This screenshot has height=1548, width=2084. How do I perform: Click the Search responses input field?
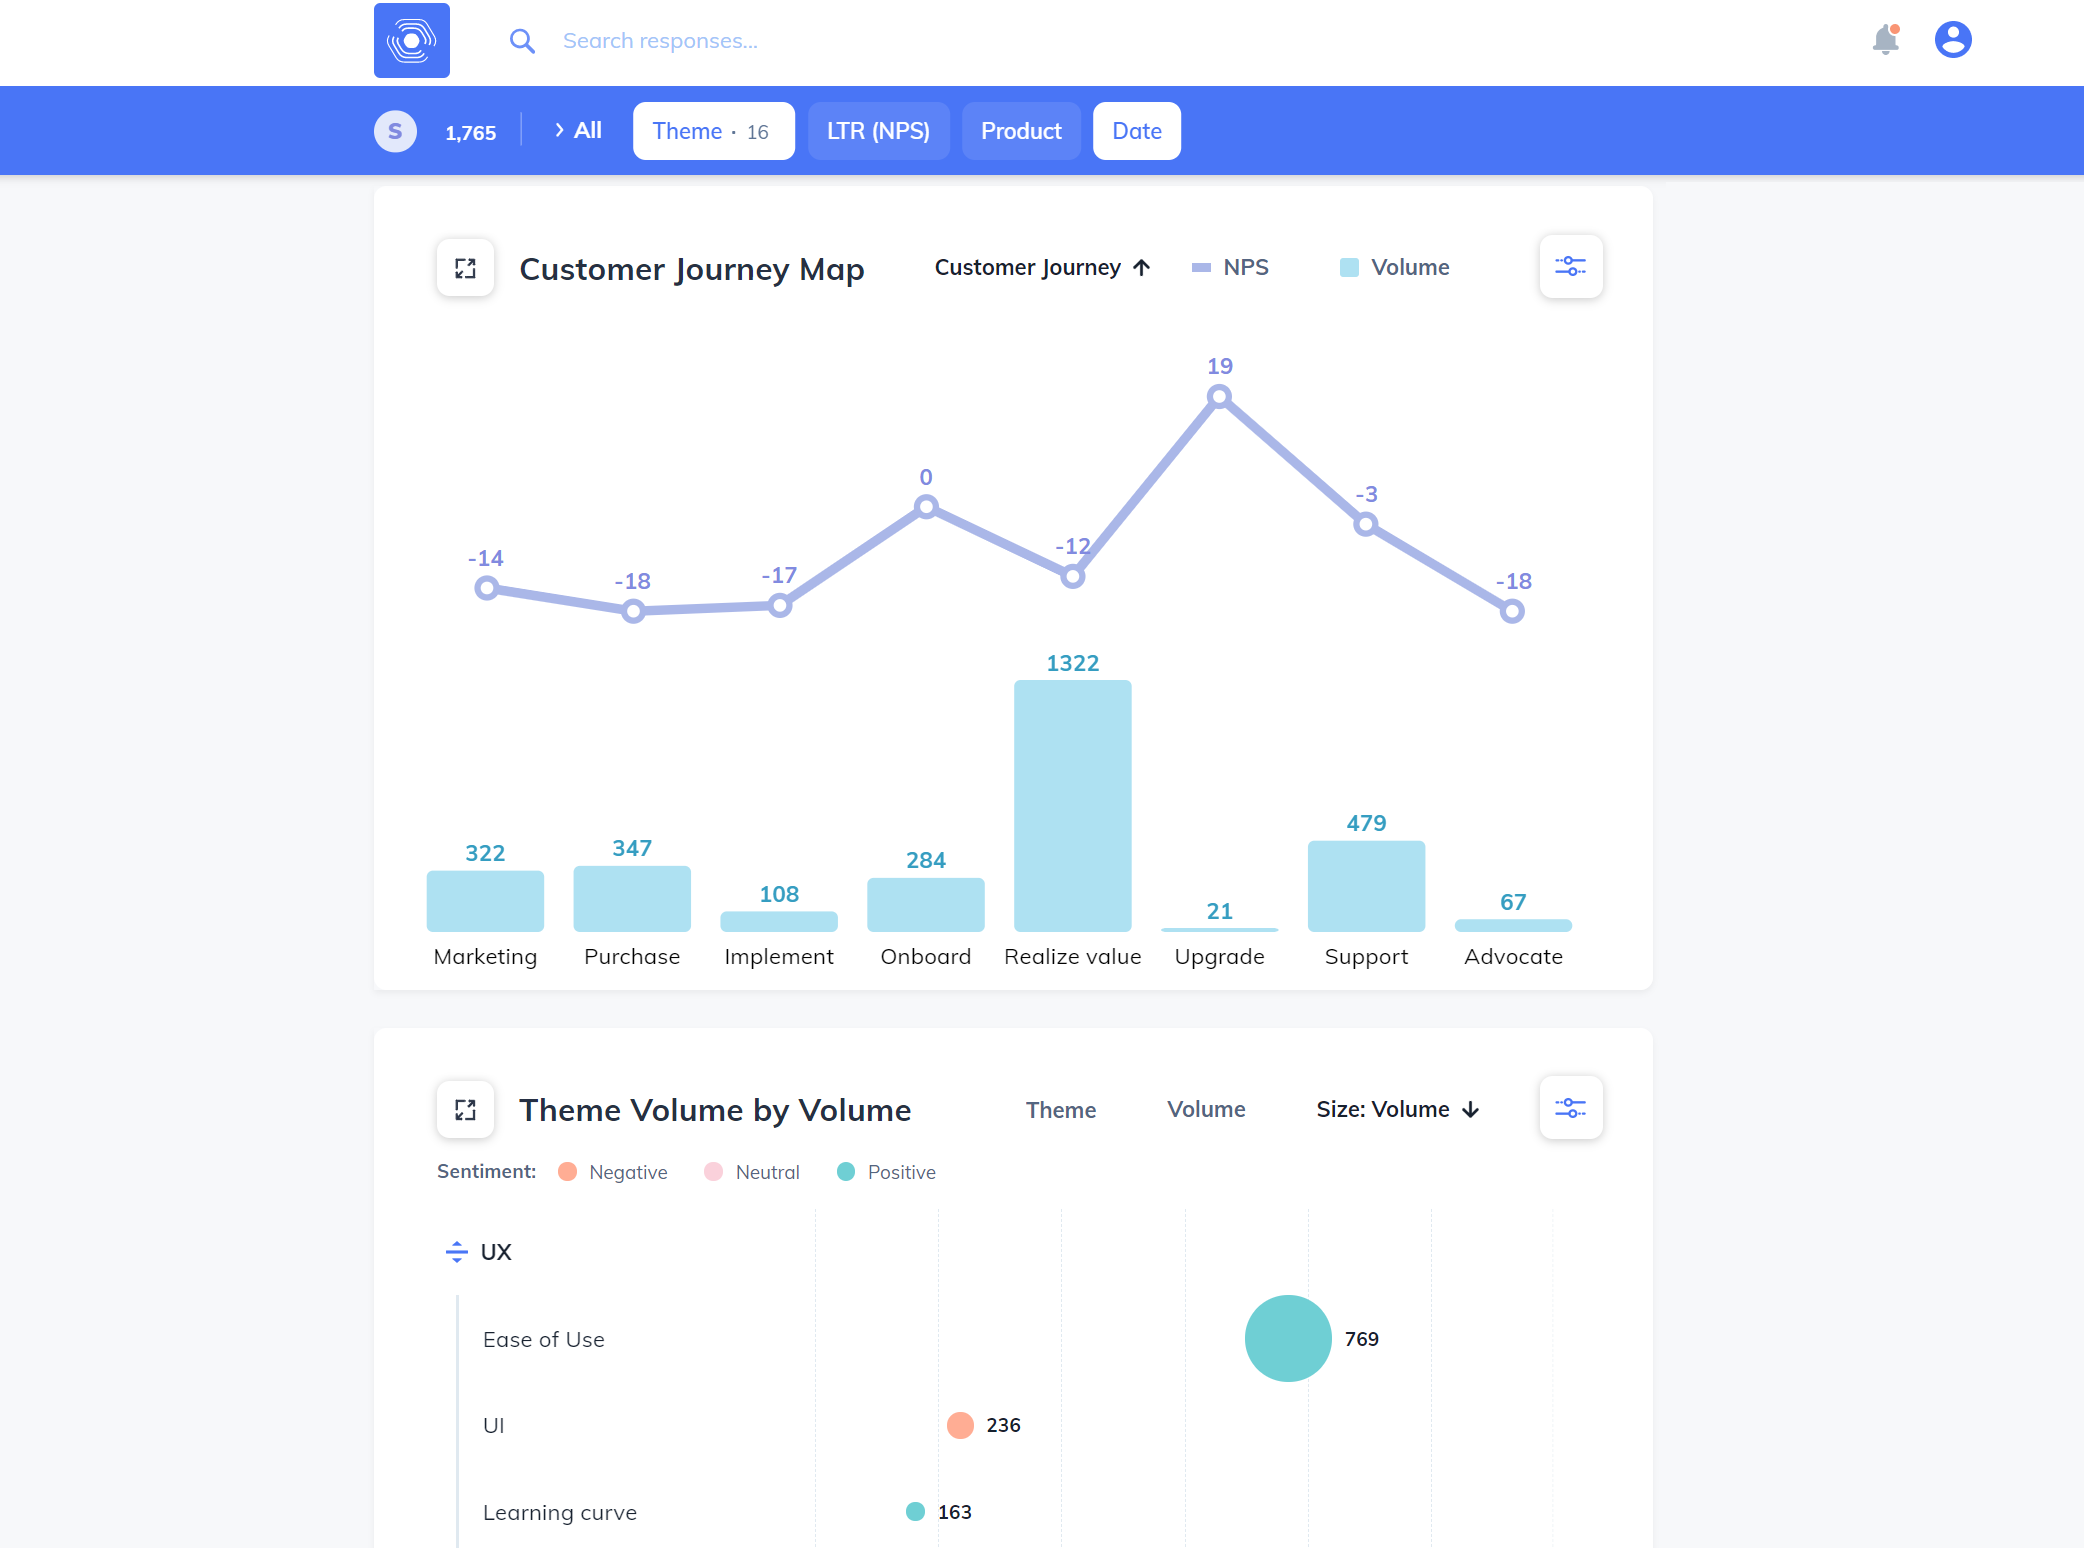(x=660, y=41)
